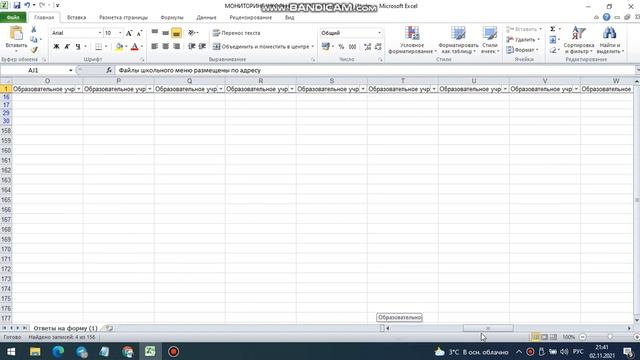This screenshot has width=640, height=360.
Task: Toggle bold (Ж) formatting
Action: click(x=56, y=47)
